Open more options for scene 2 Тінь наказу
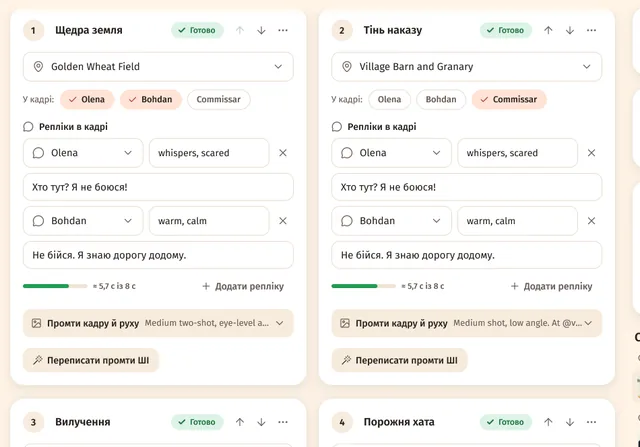Screen dimensions: 640x447 click(591, 30)
